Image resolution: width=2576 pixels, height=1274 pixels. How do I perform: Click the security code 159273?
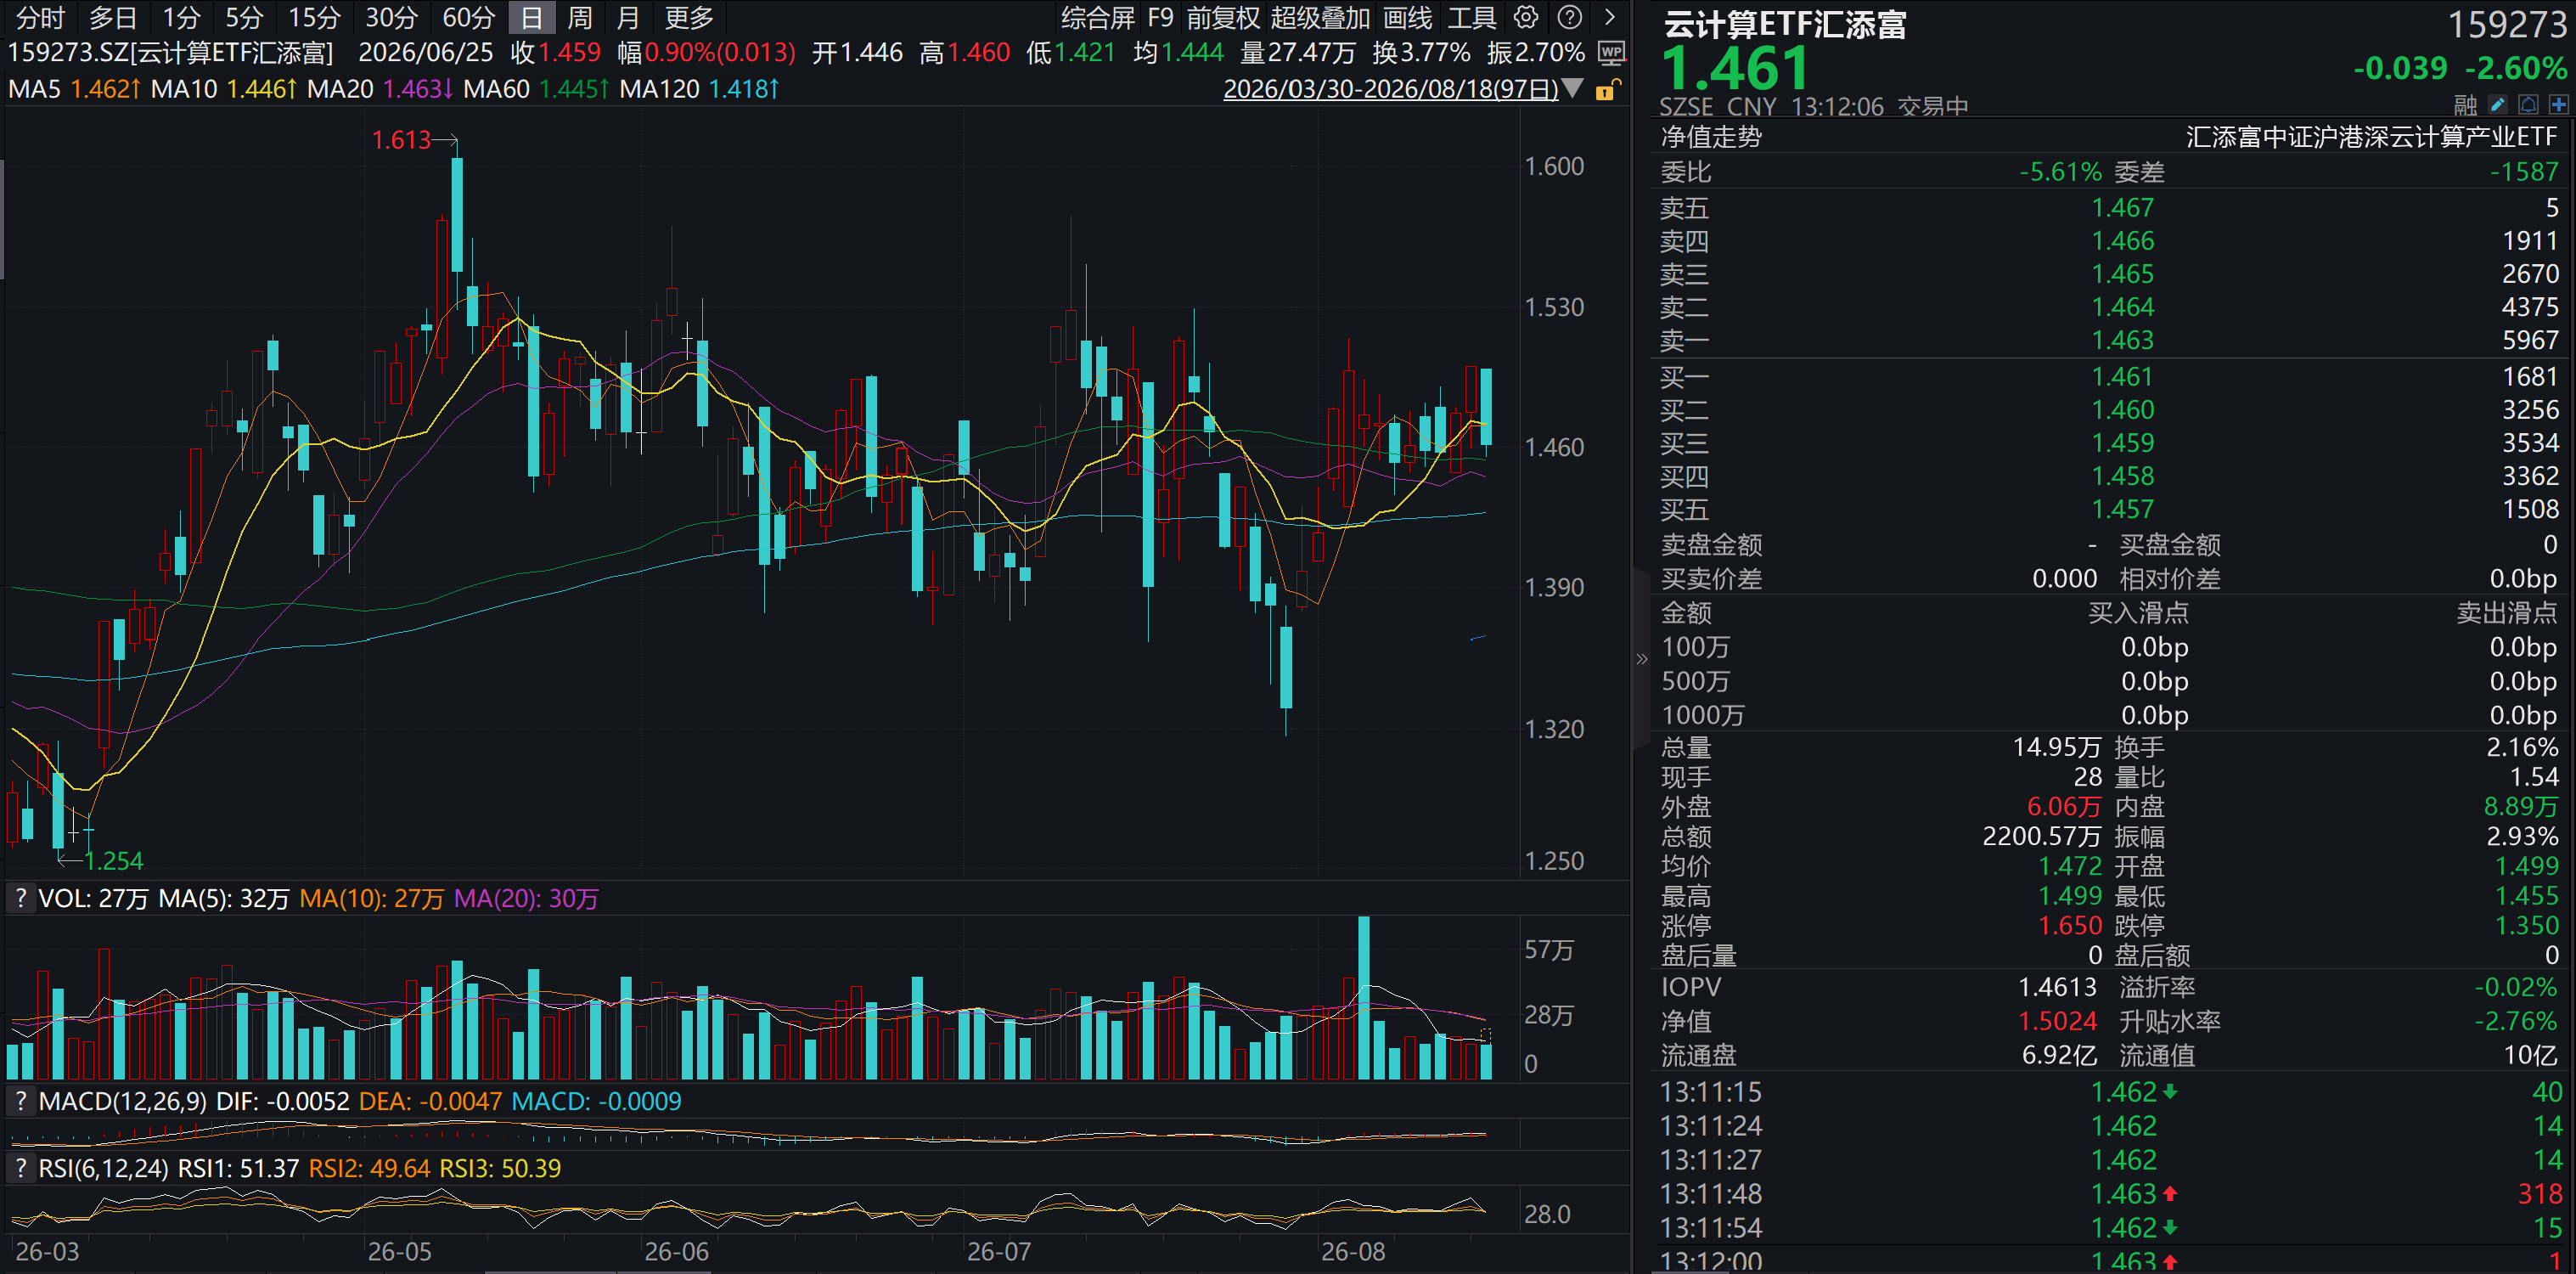point(2506,24)
